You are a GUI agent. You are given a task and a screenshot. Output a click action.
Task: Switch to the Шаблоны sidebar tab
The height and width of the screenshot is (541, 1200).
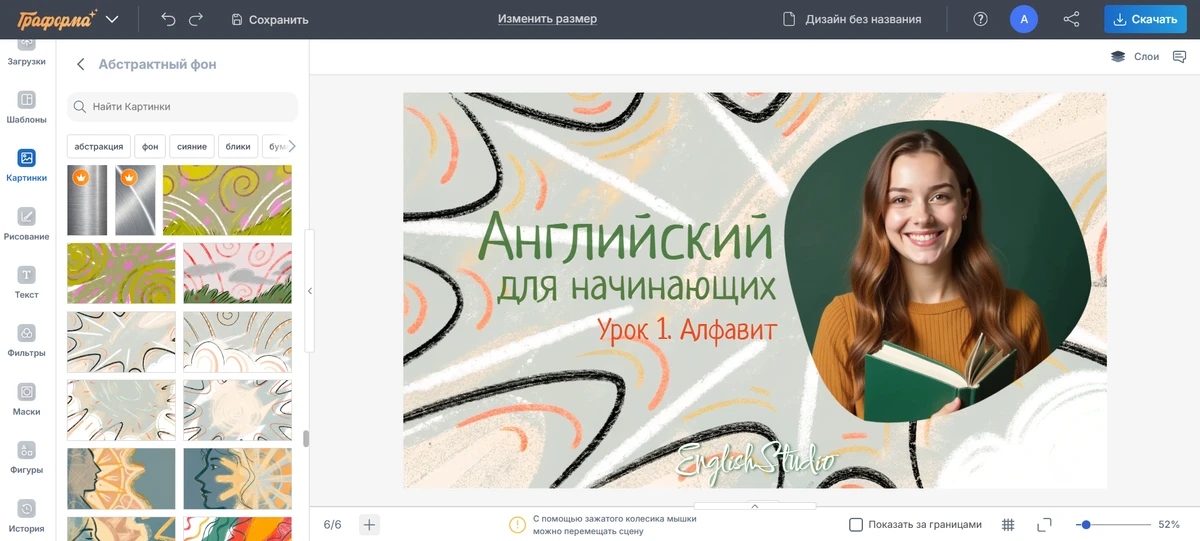pyautogui.click(x=27, y=106)
